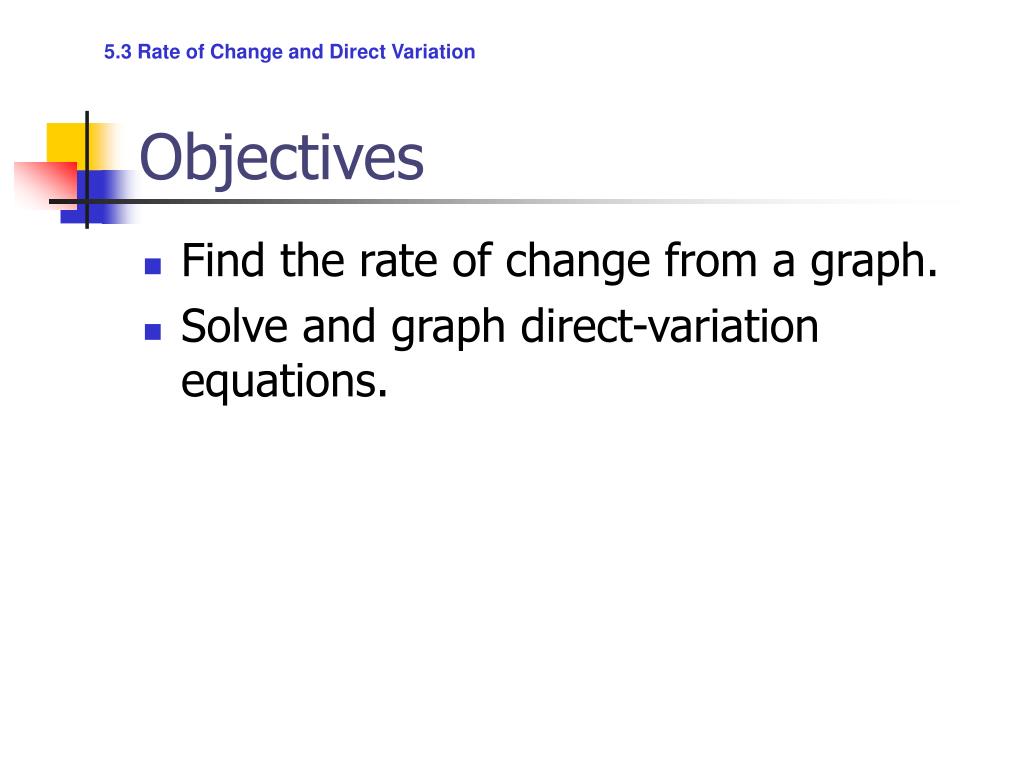This screenshot has width=1024, height=768.
Task: Click the blue square beneath the crosshair
Action: (98, 197)
